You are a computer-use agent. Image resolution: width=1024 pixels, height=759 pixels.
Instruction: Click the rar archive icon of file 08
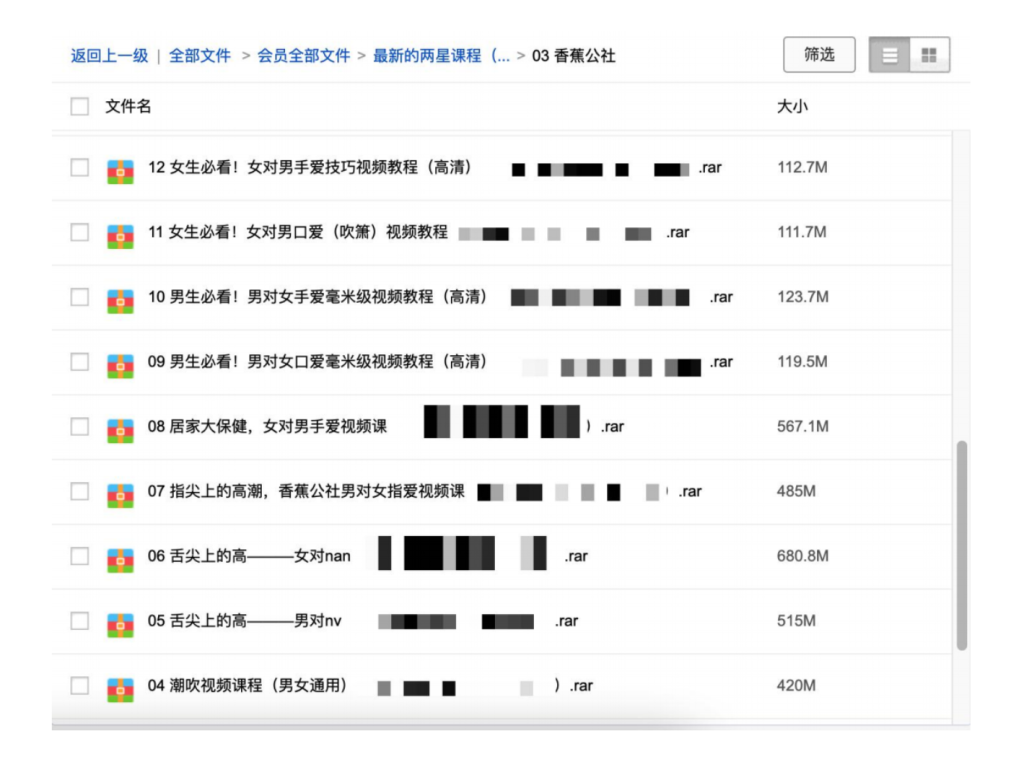[120, 430]
